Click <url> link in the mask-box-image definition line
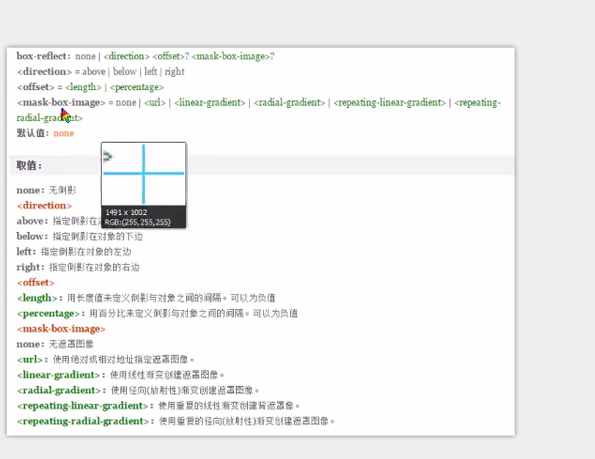Screen dimensions: 595x459 click(155, 102)
